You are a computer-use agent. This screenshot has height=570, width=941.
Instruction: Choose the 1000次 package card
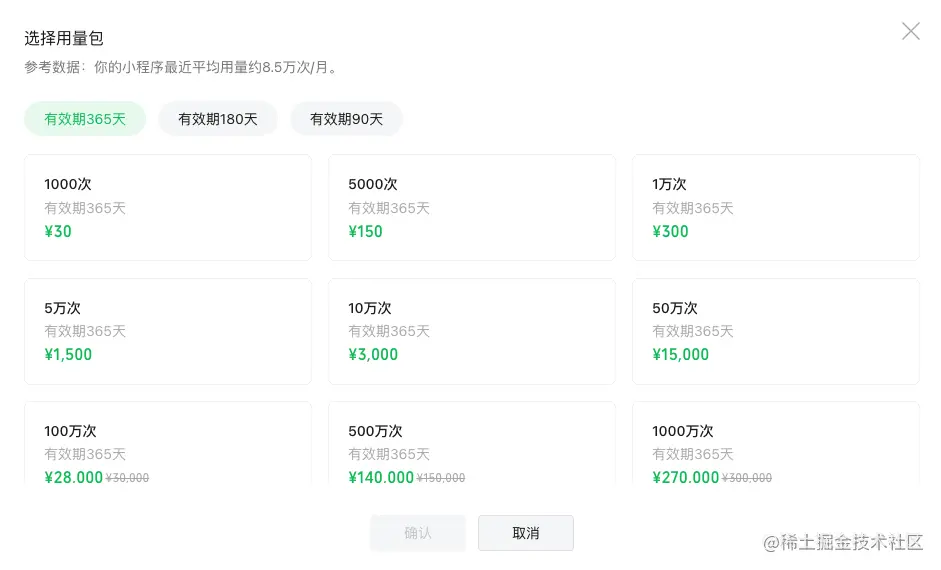tap(167, 207)
